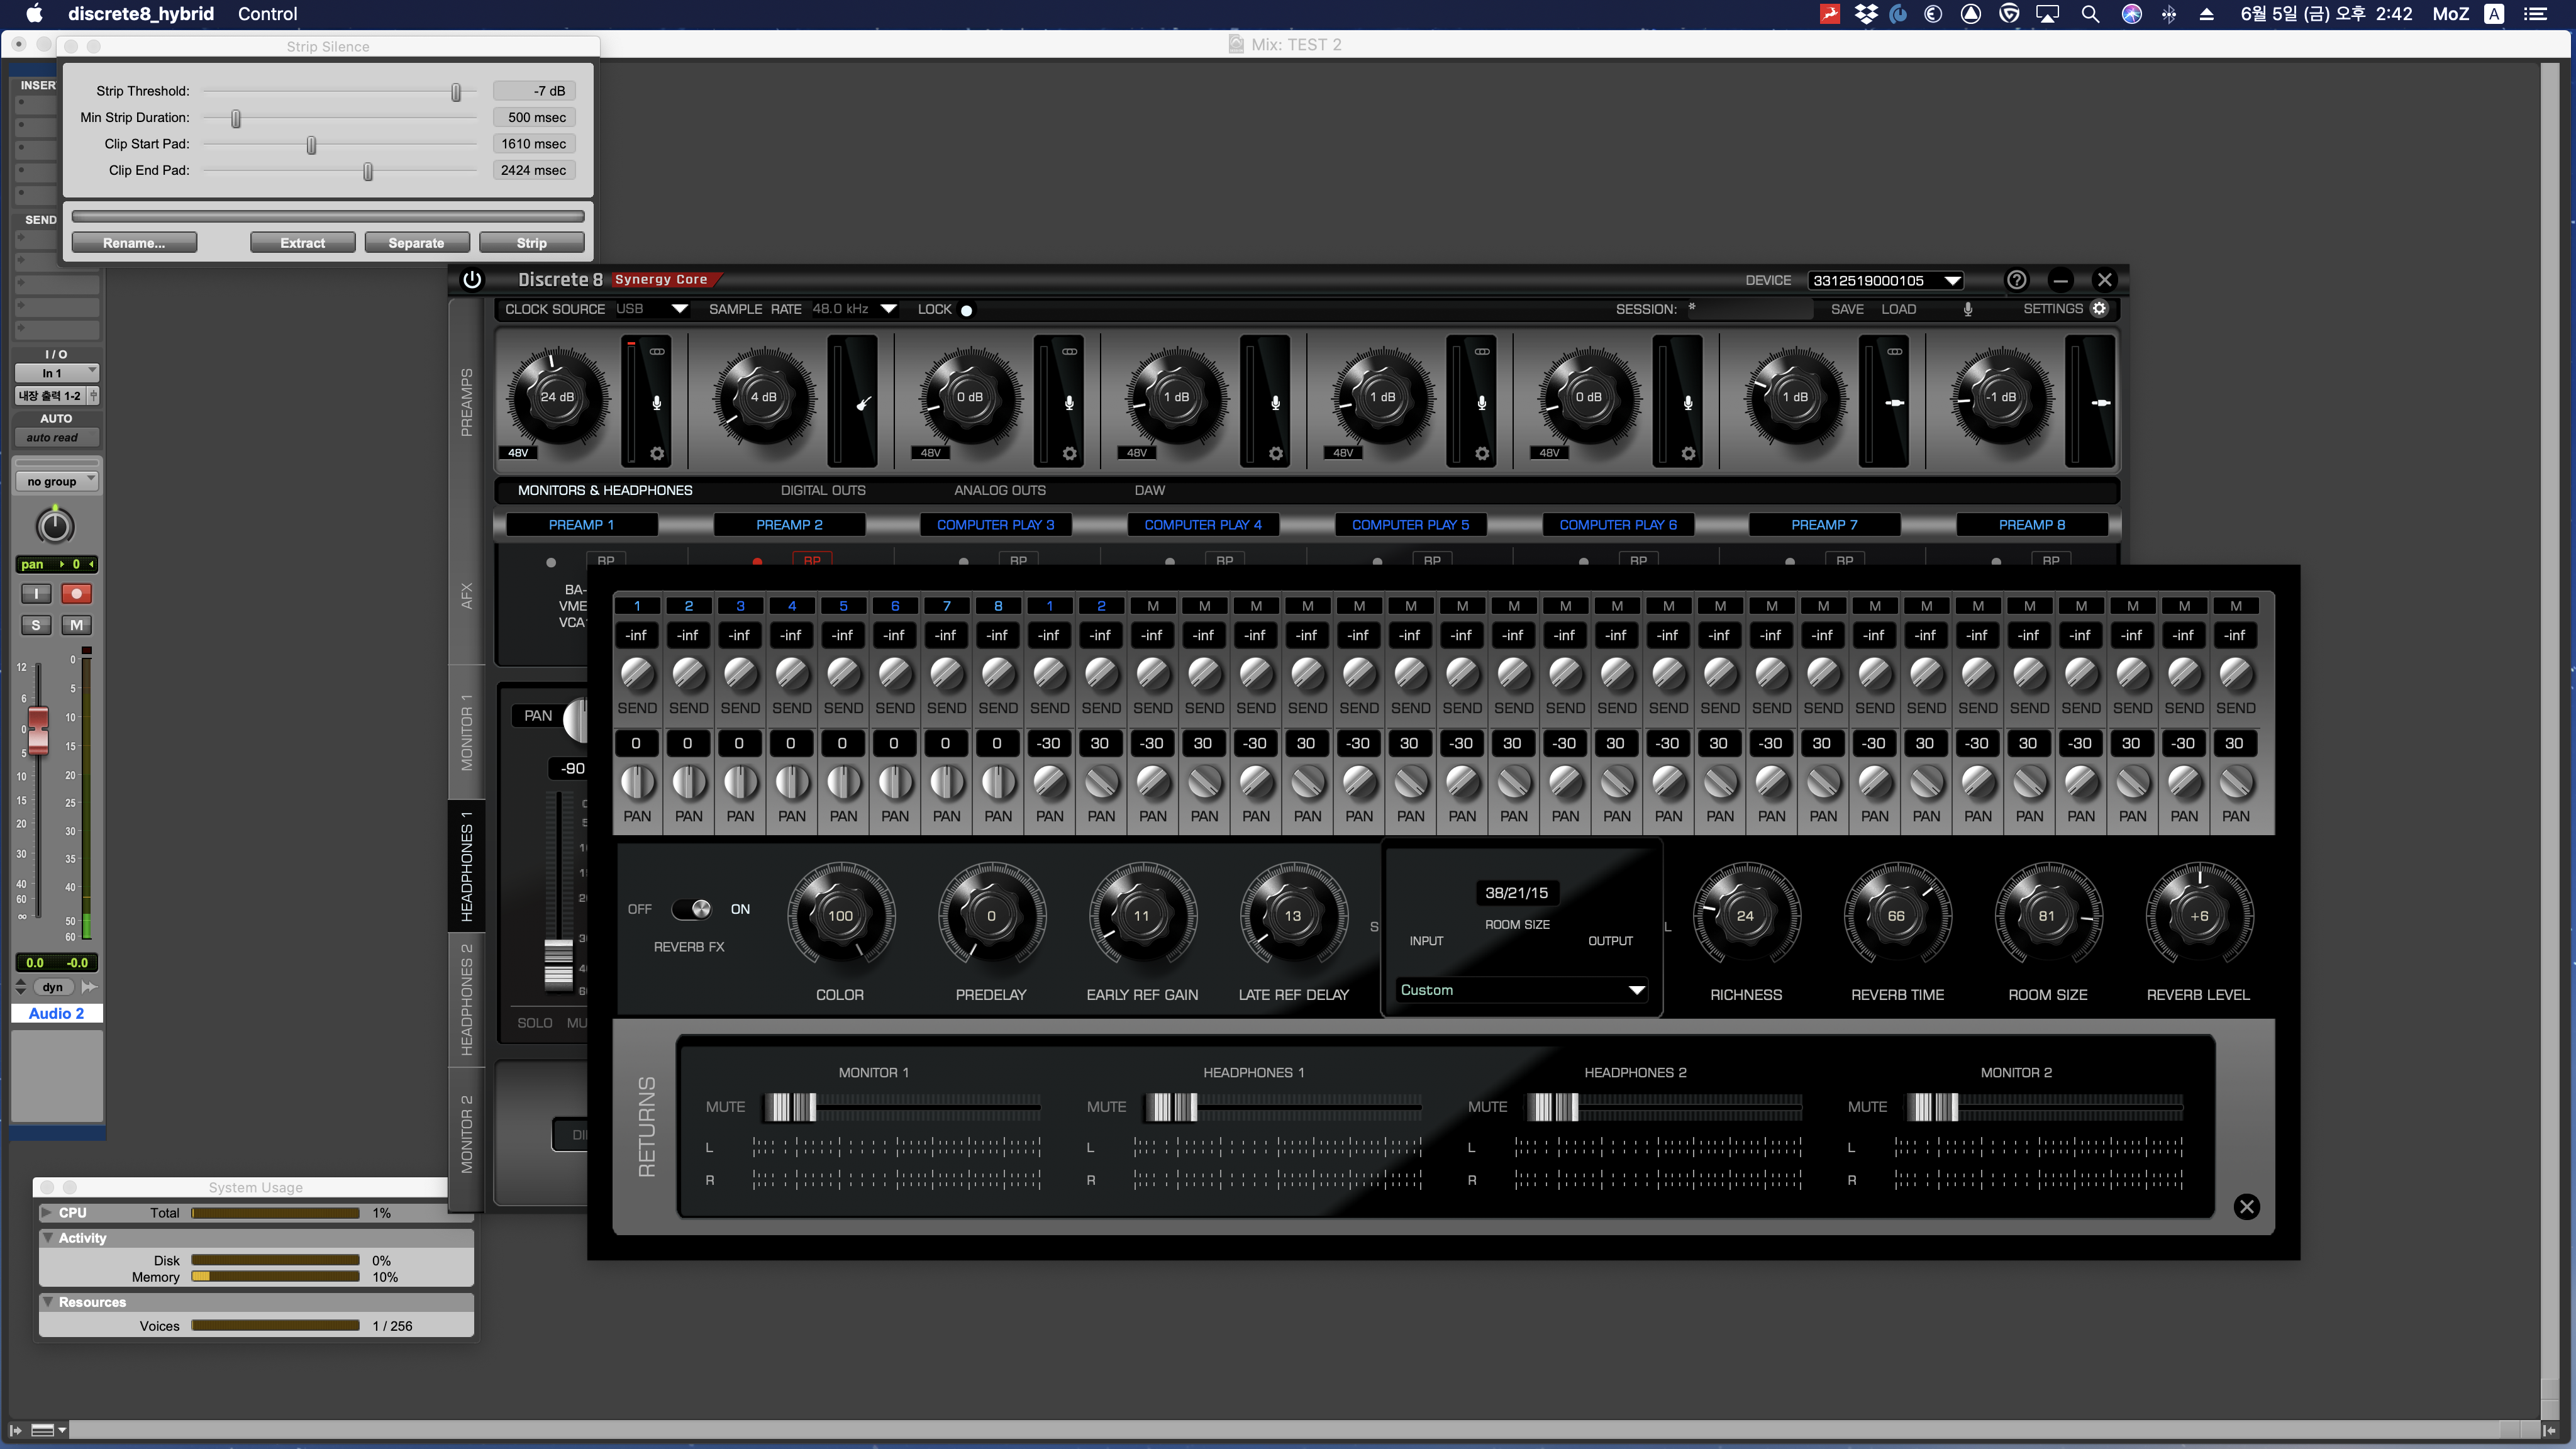This screenshot has width=2576, height=1449.
Task: Click Bluetooth icon in menu bar
Action: (2168, 14)
